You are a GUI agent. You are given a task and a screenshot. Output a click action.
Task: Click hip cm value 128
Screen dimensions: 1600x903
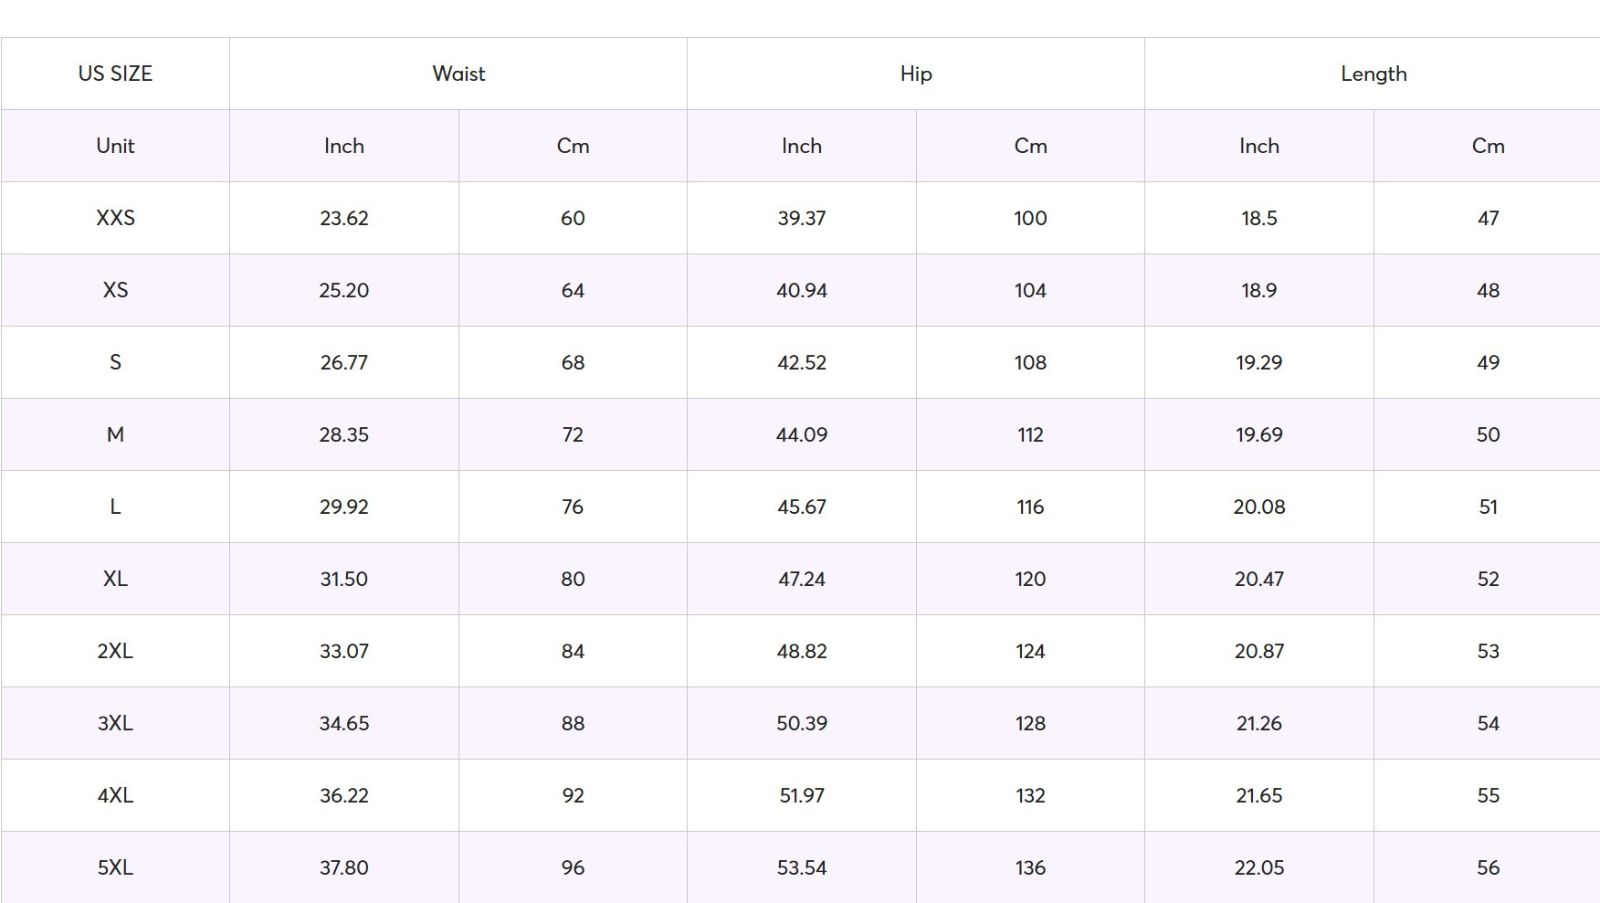pyautogui.click(x=1030, y=723)
